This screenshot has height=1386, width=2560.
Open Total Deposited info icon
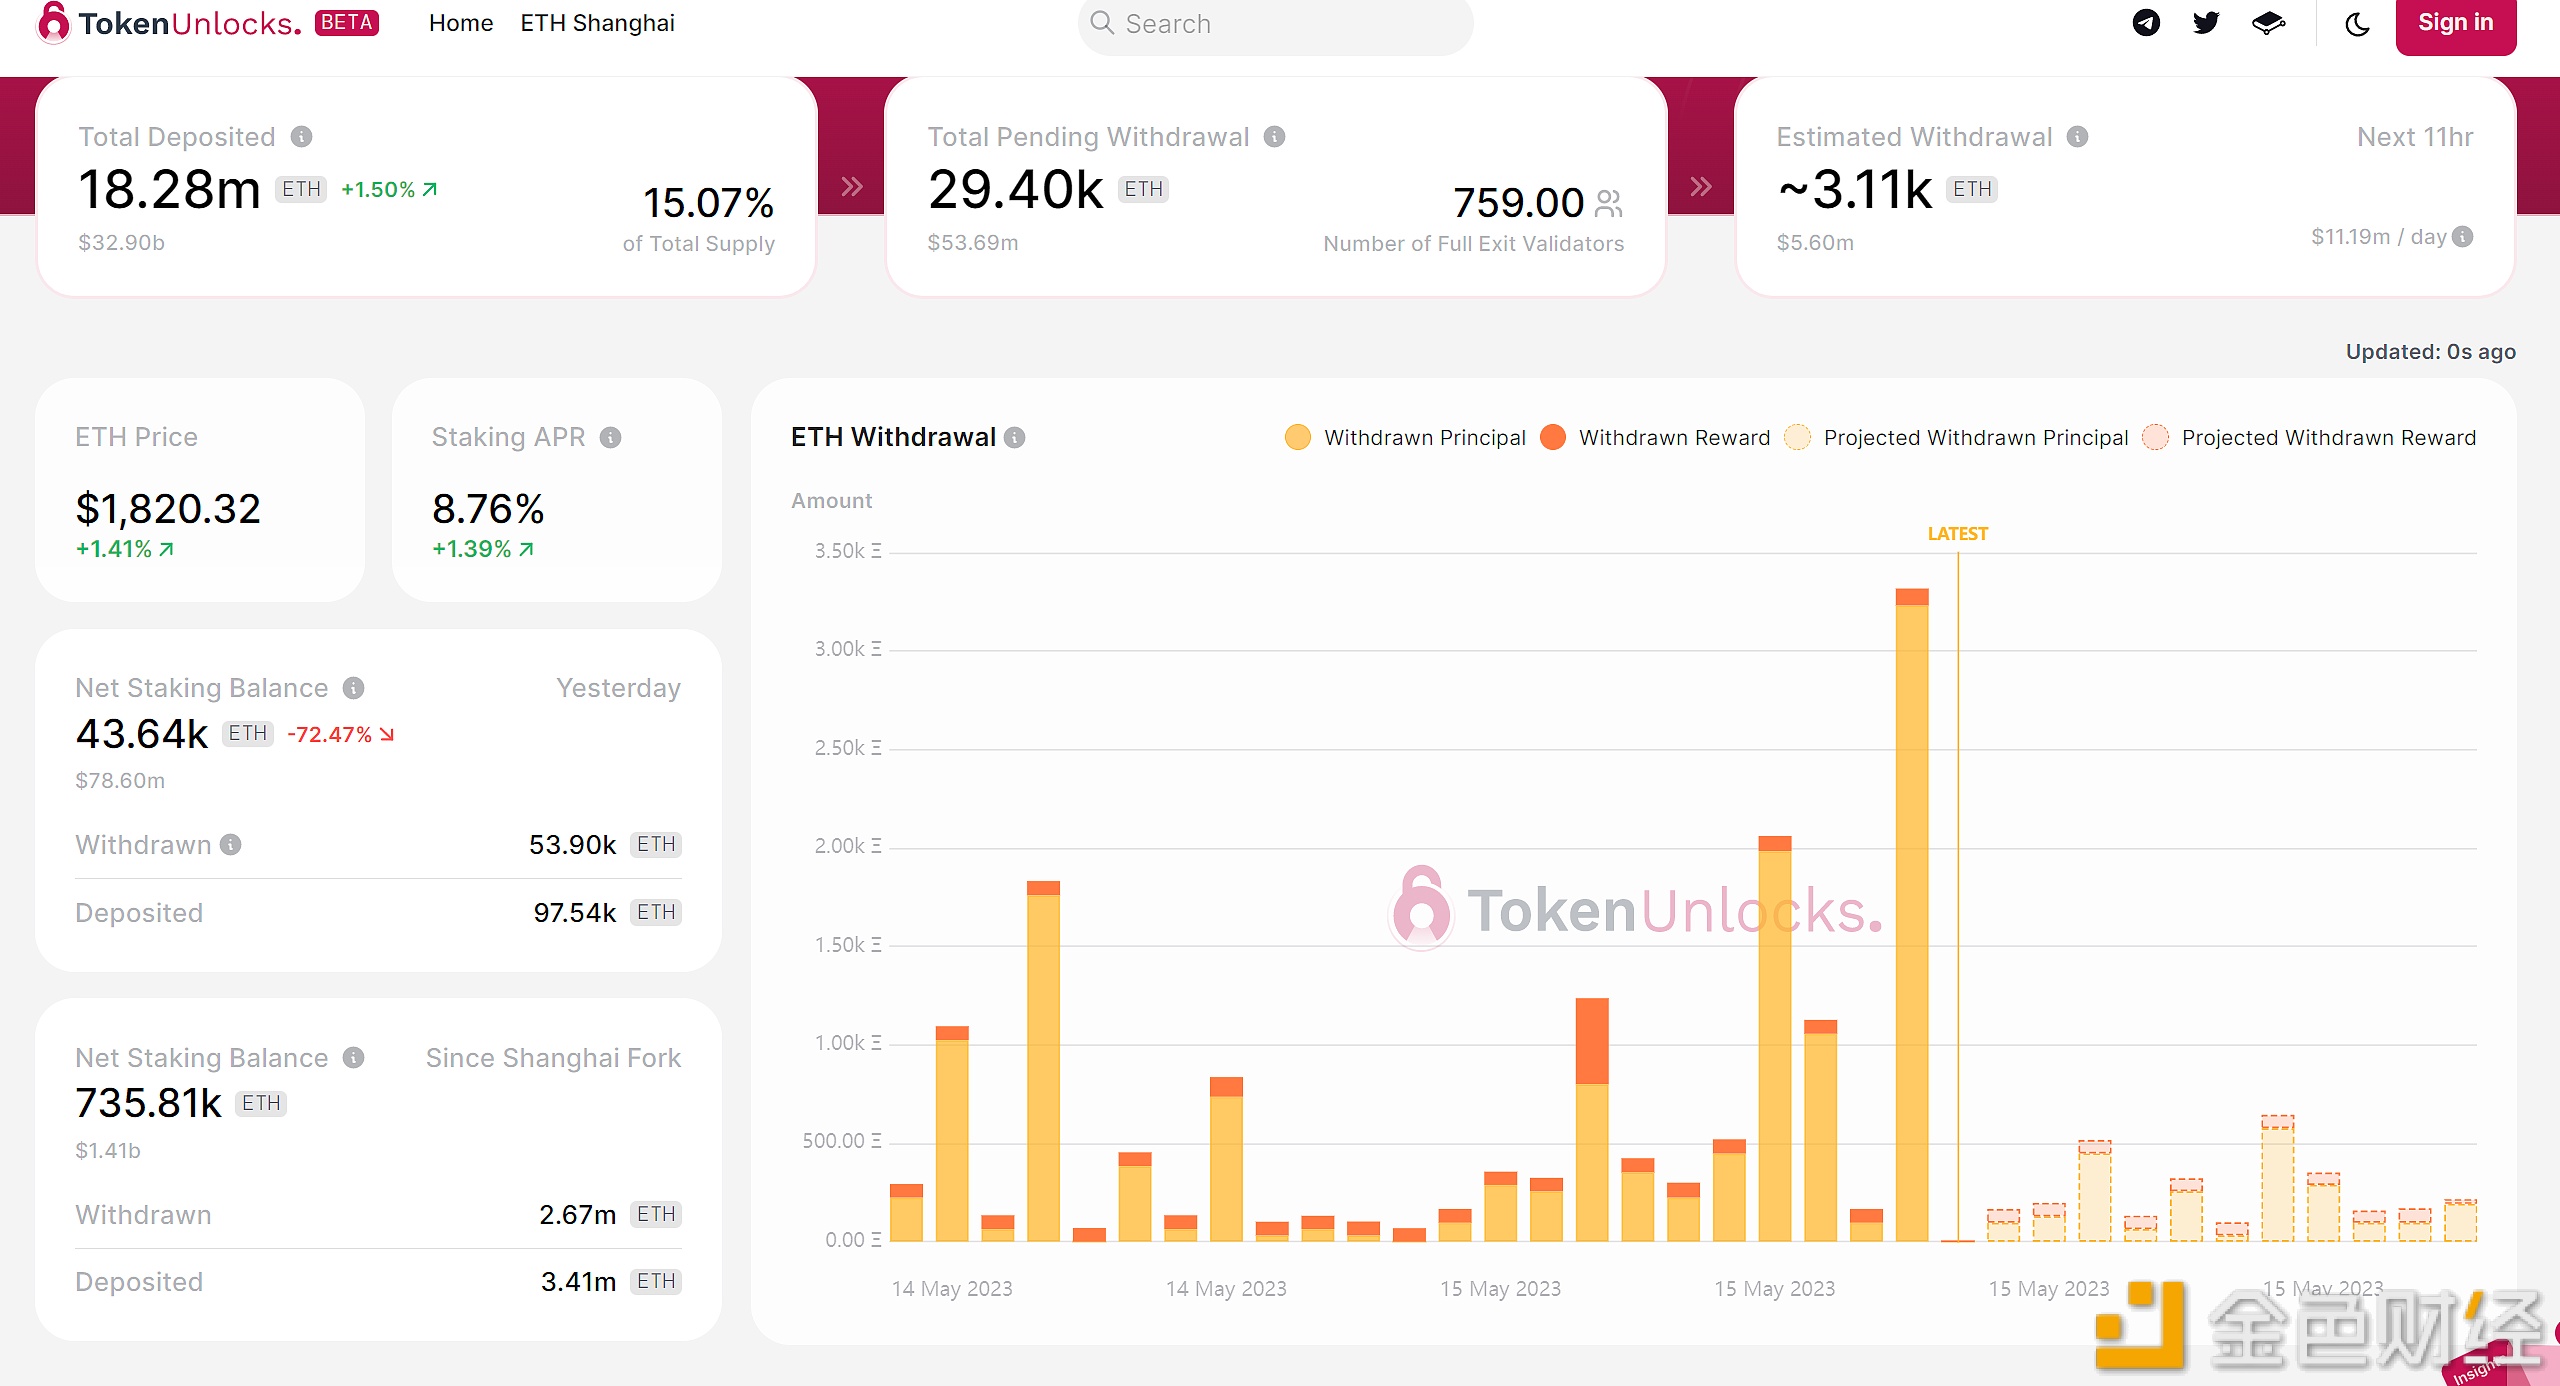(x=301, y=137)
